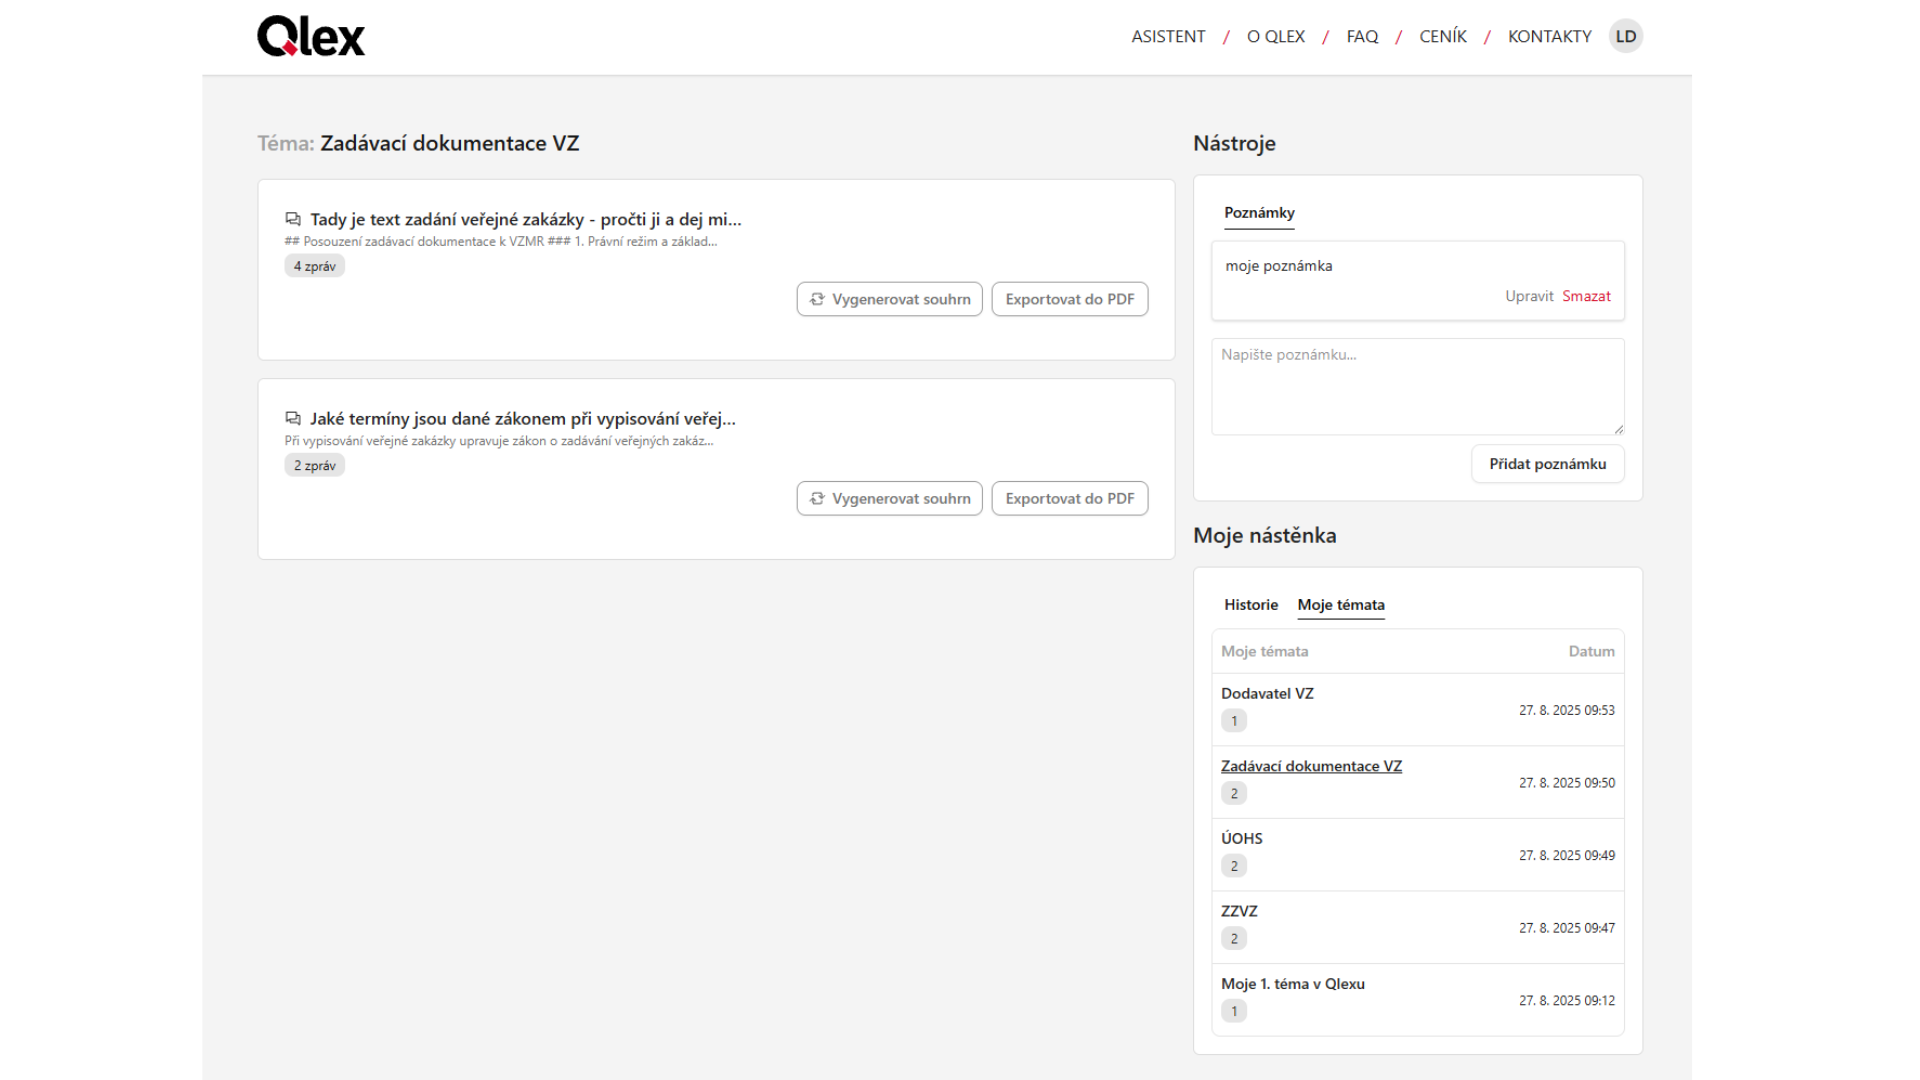This screenshot has height=1080, width=1920.
Task: Open conversation 'Tady je text zadání veřejné zakázky'
Action: tap(526, 219)
